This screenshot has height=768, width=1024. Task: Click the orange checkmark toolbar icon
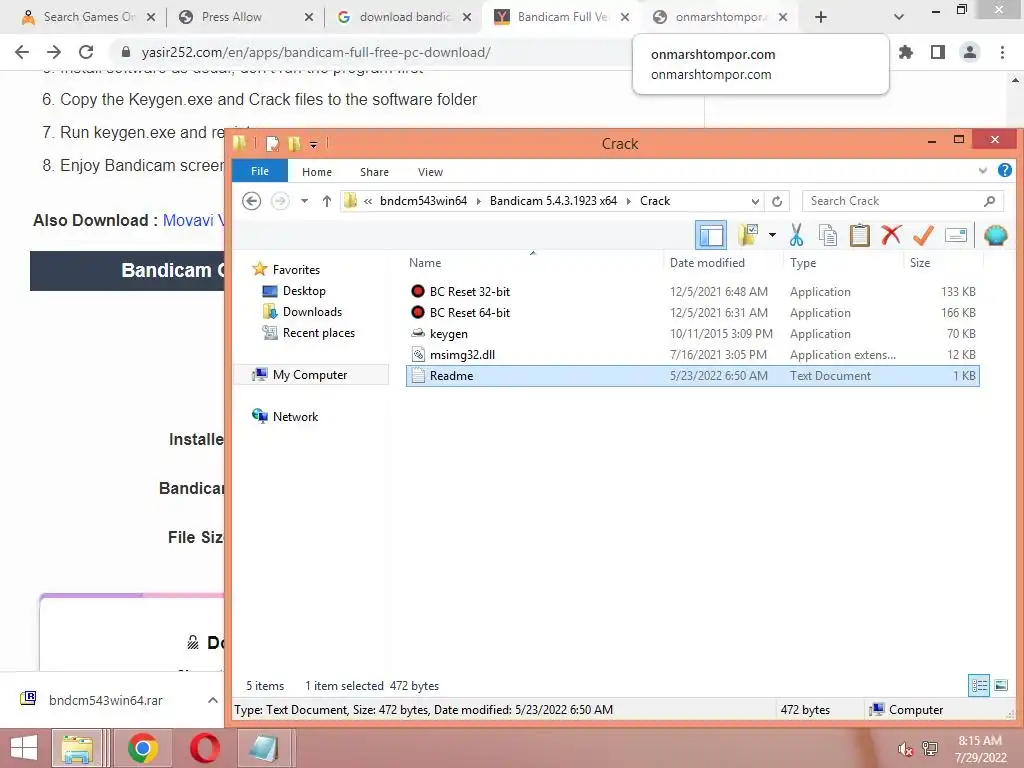923,235
